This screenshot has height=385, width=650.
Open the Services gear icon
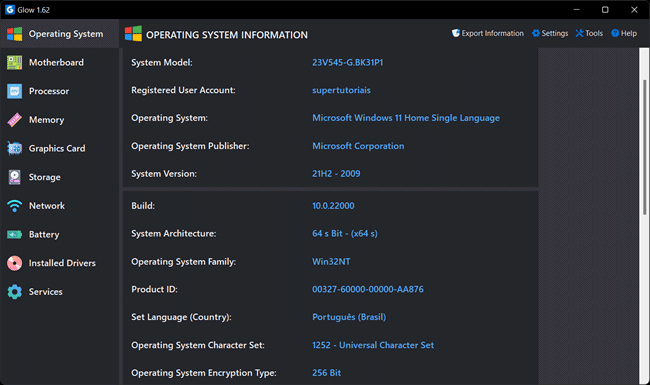[x=15, y=292]
